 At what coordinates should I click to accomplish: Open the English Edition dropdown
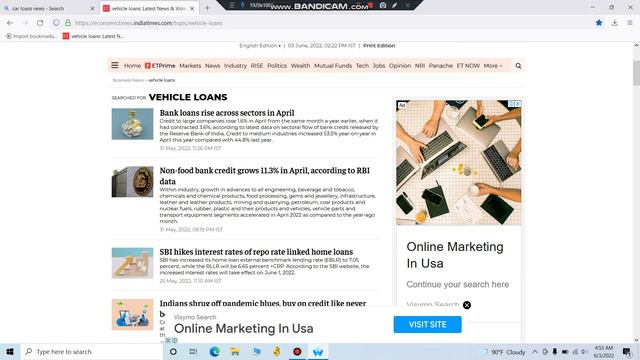(260, 46)
